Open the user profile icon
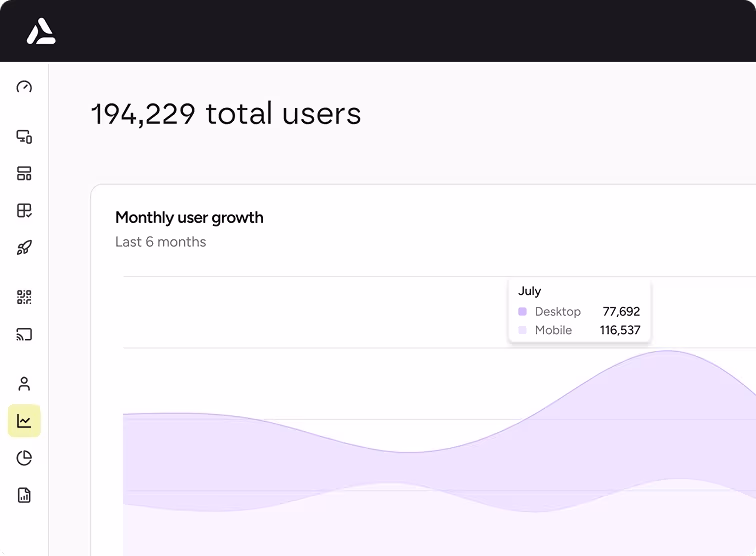 24,384
